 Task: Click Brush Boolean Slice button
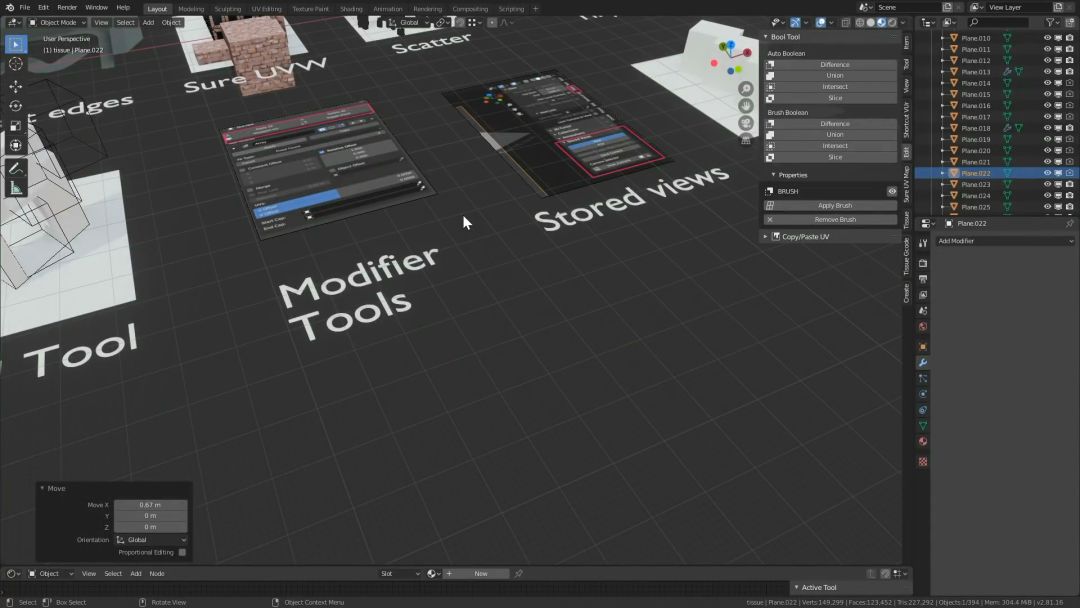(x=830, y=157)
